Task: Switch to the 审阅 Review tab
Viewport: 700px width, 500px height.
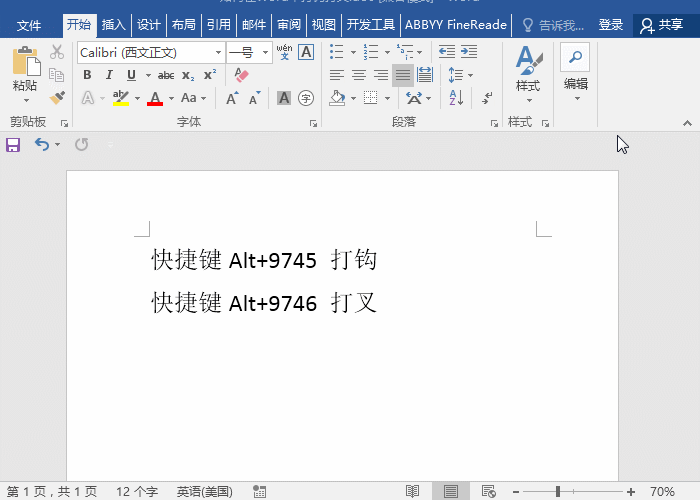Action: tap(289, 25)
